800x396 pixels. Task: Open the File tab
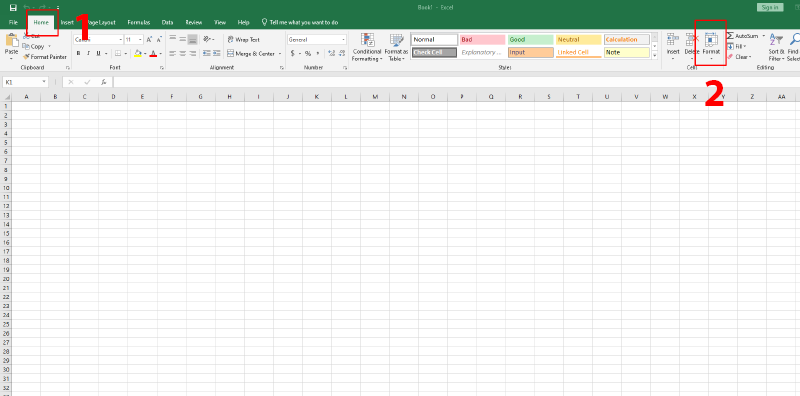coord(13,22)
